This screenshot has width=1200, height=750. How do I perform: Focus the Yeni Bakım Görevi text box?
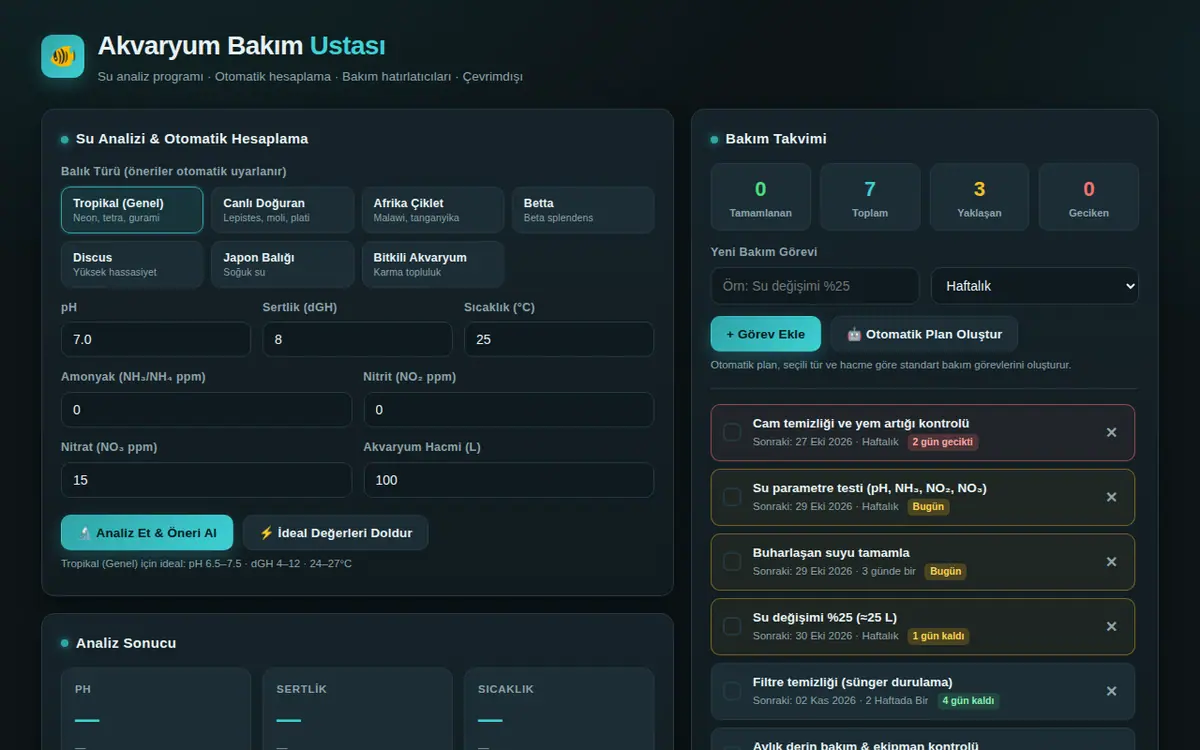click(815, 286)
